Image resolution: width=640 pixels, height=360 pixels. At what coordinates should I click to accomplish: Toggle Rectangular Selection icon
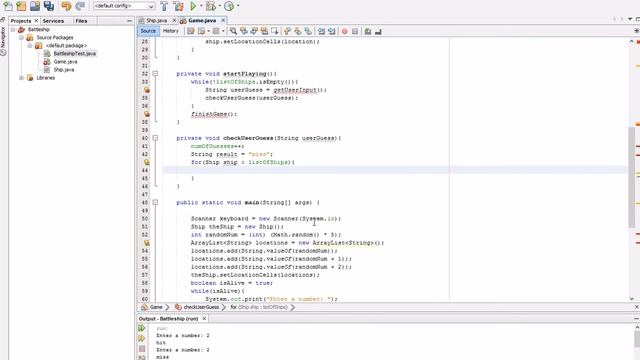tap(275, 31)
